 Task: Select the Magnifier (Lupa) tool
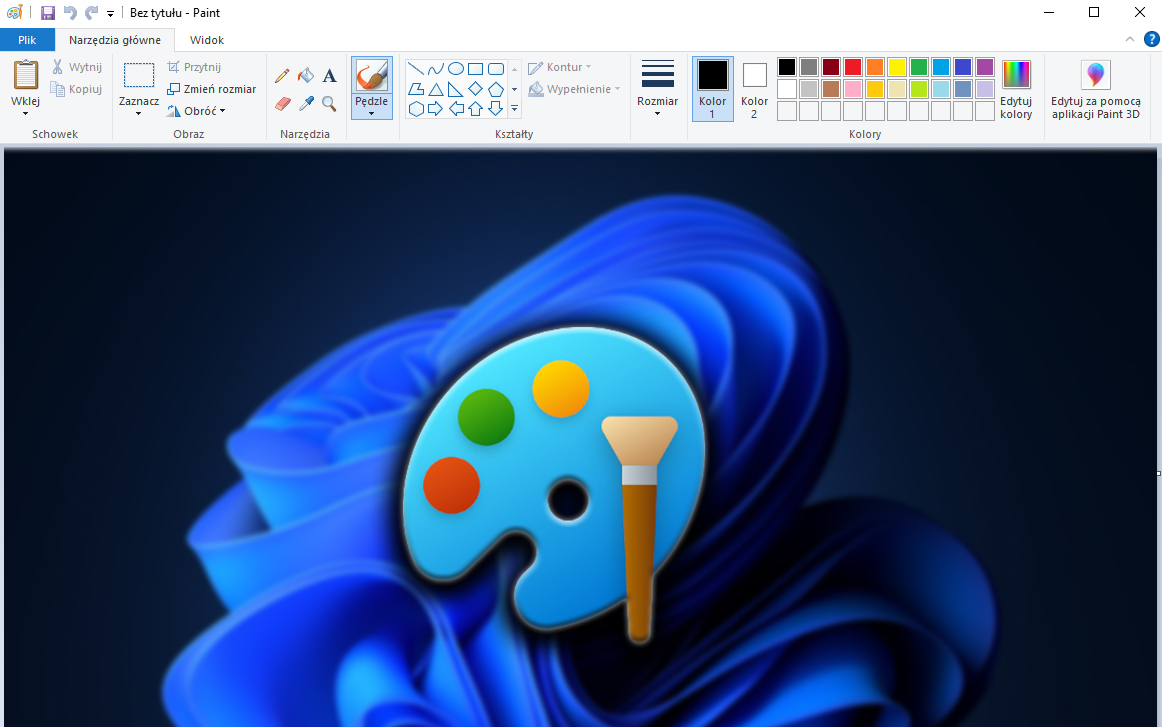(x=329, y=104)
